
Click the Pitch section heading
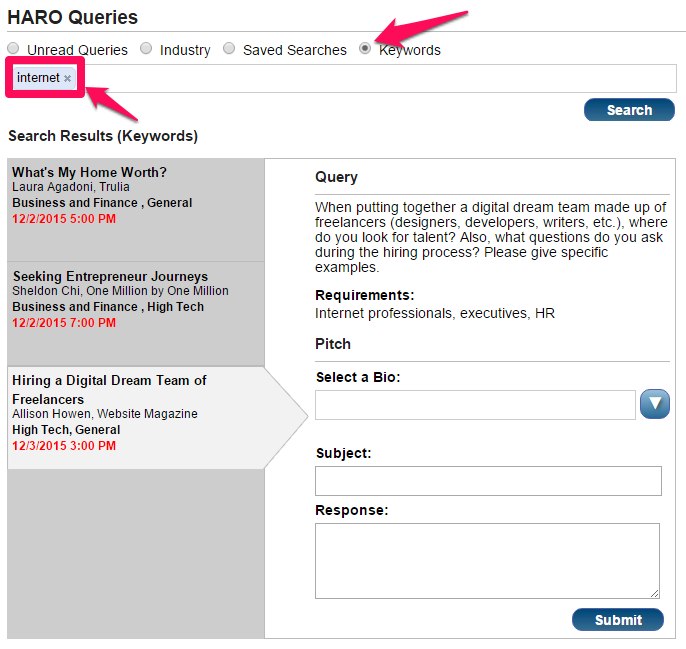click(333, 344)
